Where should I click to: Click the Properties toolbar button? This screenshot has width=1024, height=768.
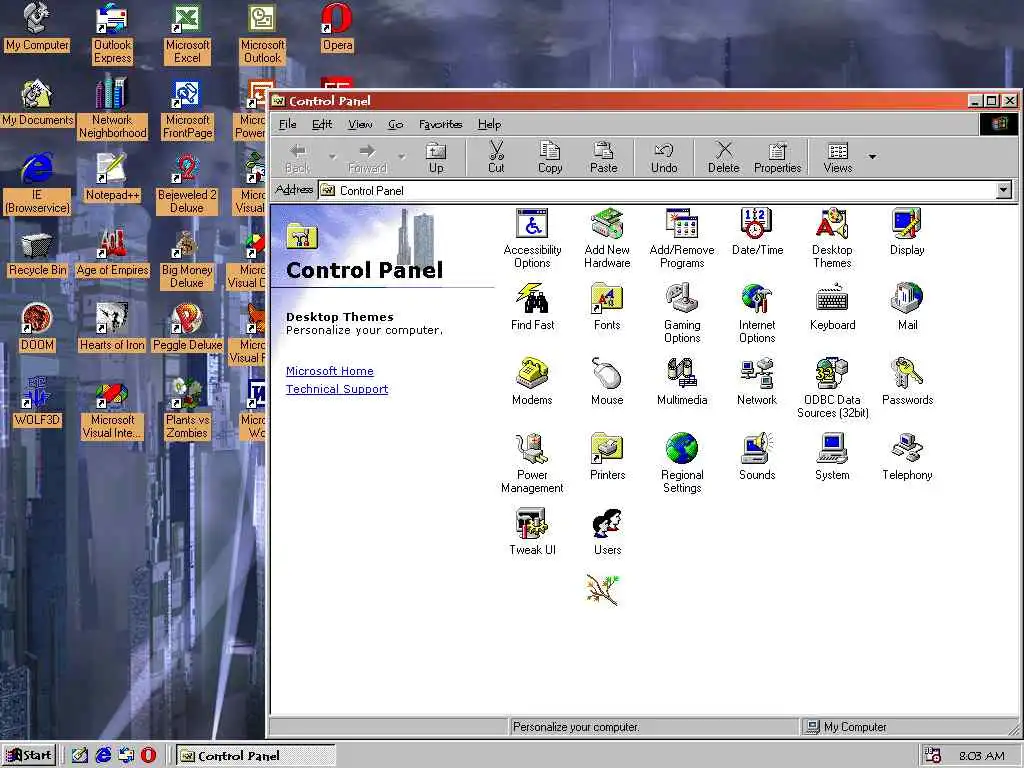[777, 159]
